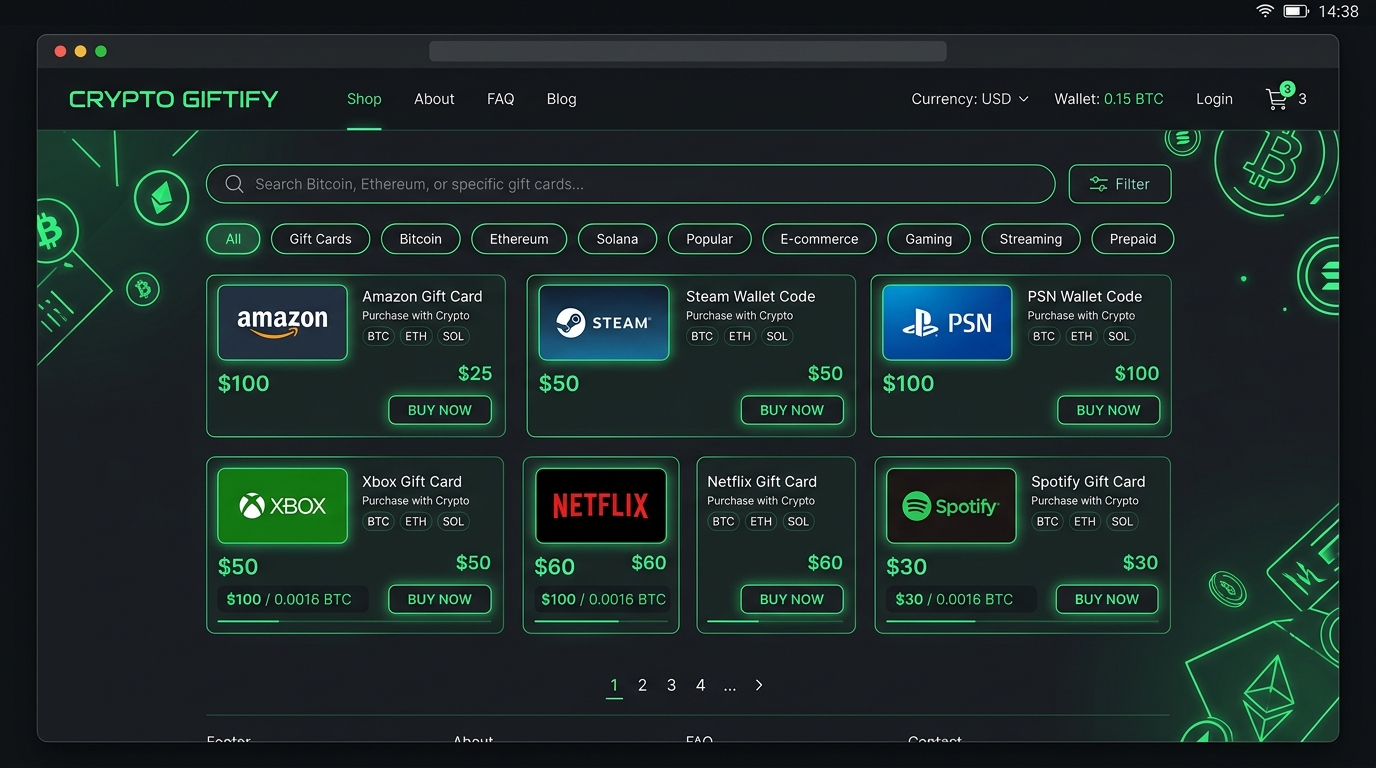Open the Xbox logo thumbnail
The height and width of the screenshot is (768, 1376).
point(282,506)
